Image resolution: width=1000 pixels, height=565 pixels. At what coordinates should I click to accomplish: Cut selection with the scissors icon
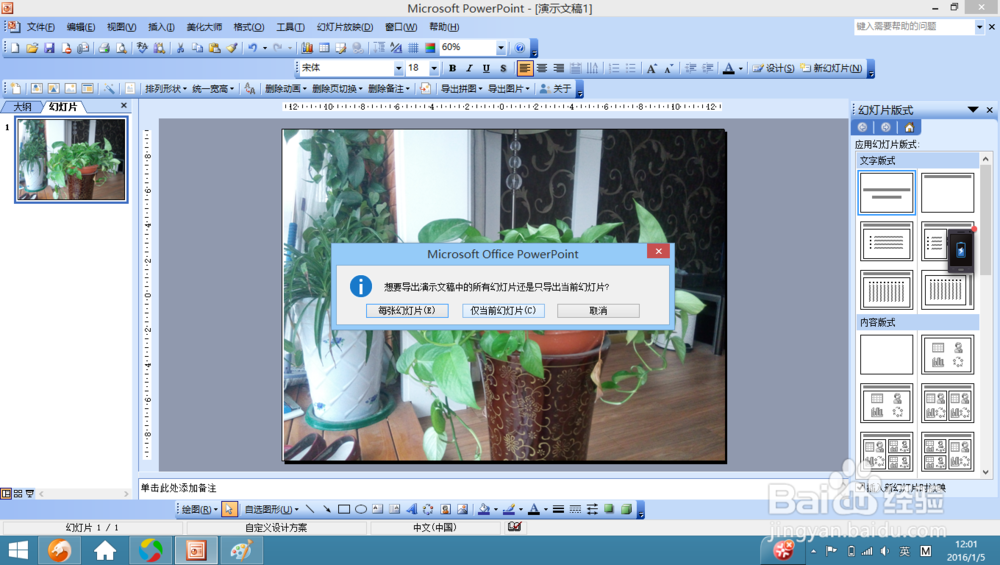180,48
